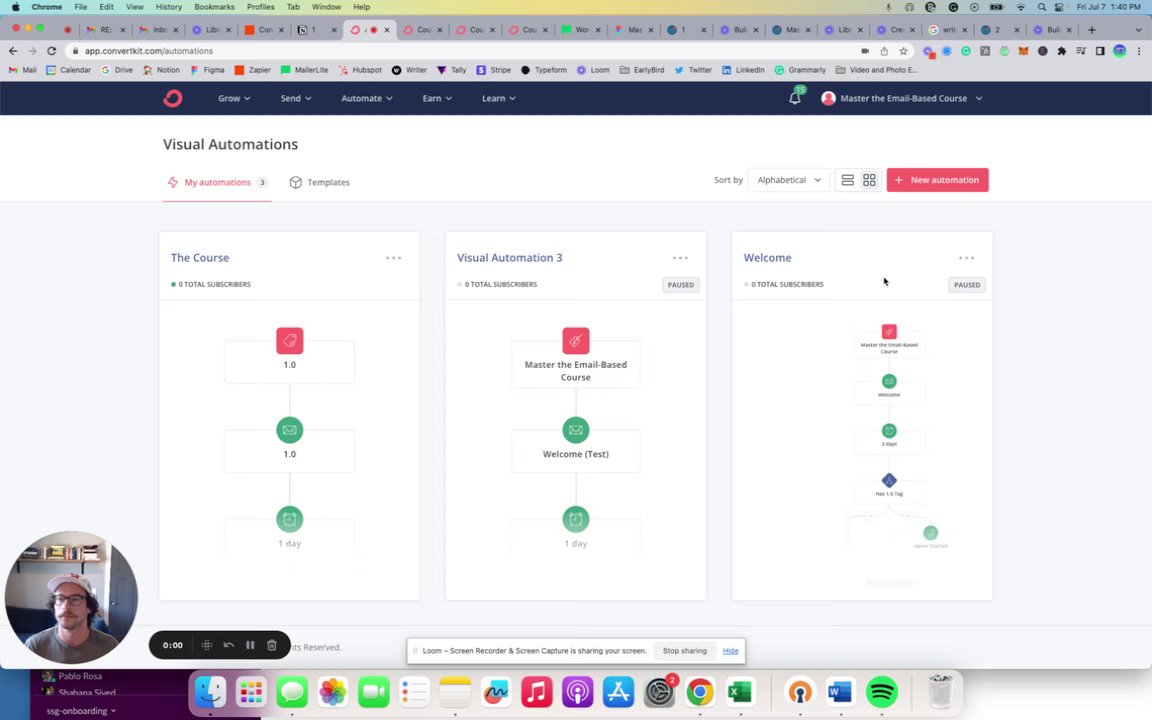This screenshot has width=1152, height=720.
Task: Expand the Automate menu
Action: coord(367,98)
